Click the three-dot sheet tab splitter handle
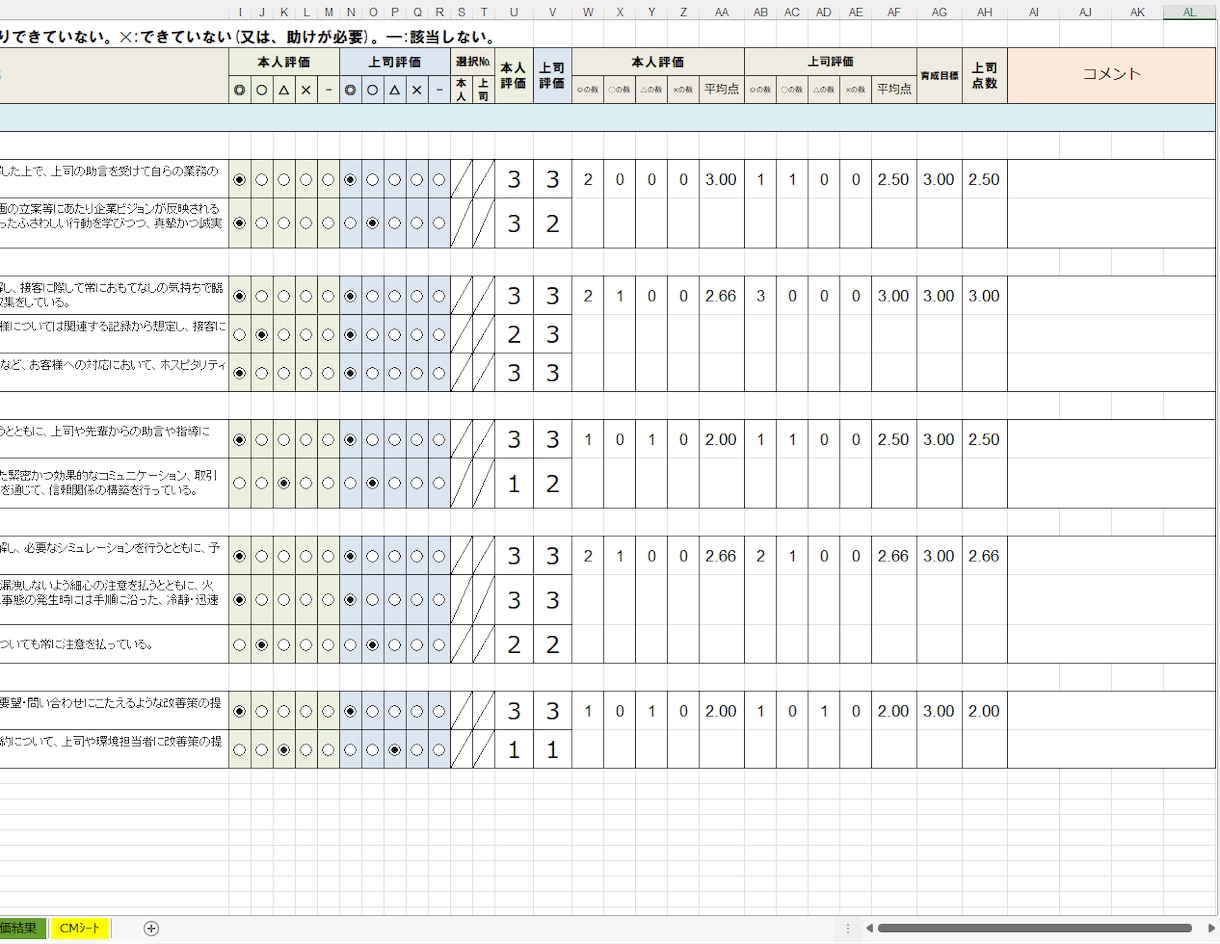The image size is (1220, 944). click(847, 928)
